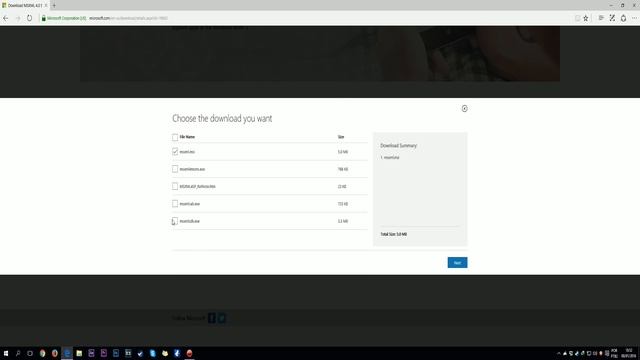Click the 3.3 MB size value
Image resolution: width=640 pixels, height=360 pixels.
(x=343, y=221)
